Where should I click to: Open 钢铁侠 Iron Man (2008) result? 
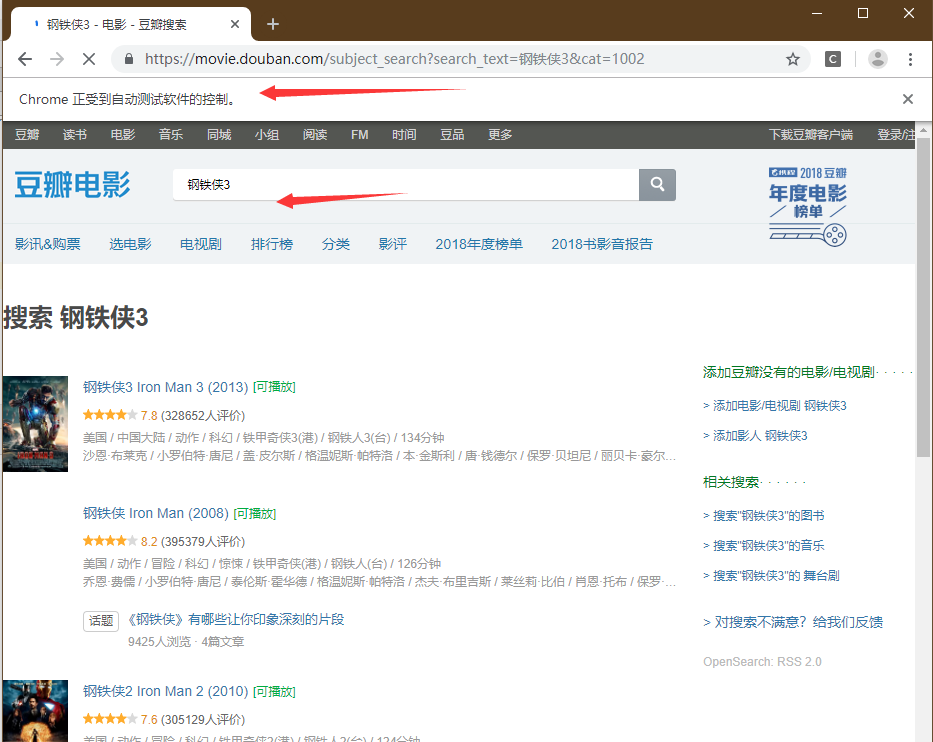tap(156, 514)
